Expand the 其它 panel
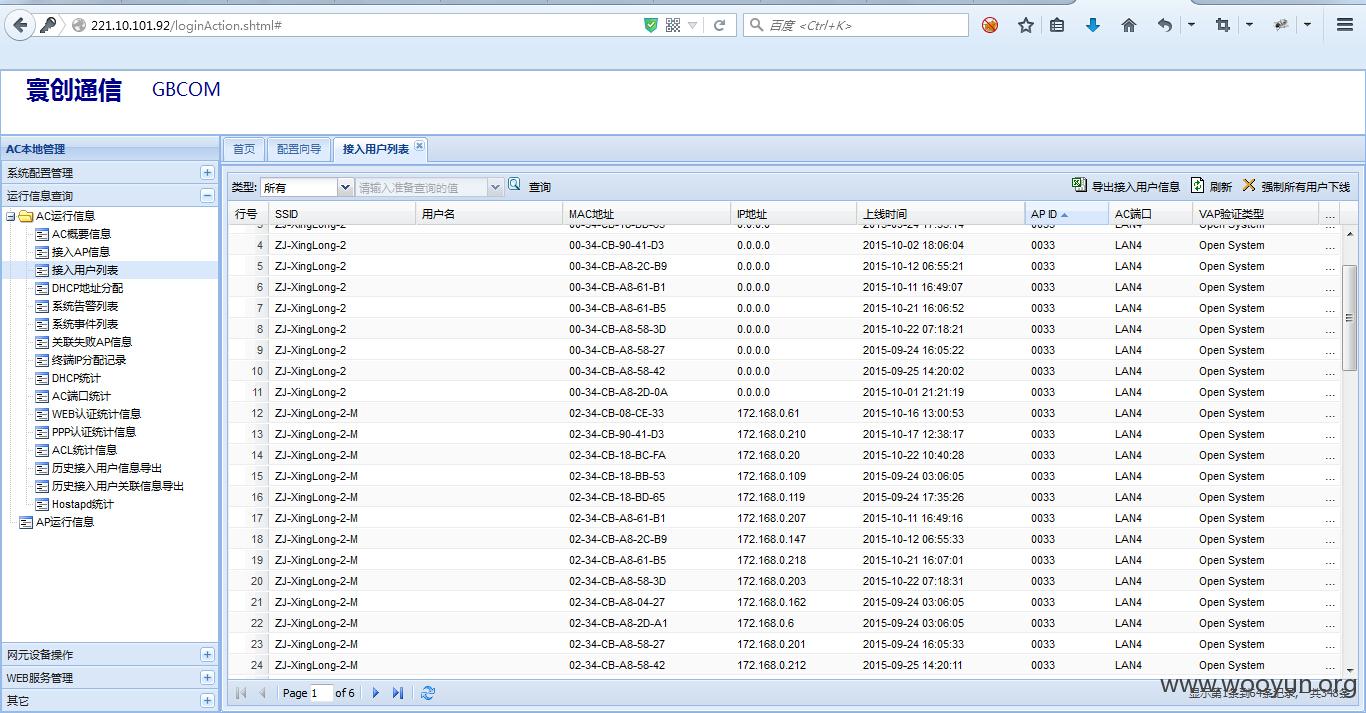1366x713 pixels. click(x=207, y=701)
